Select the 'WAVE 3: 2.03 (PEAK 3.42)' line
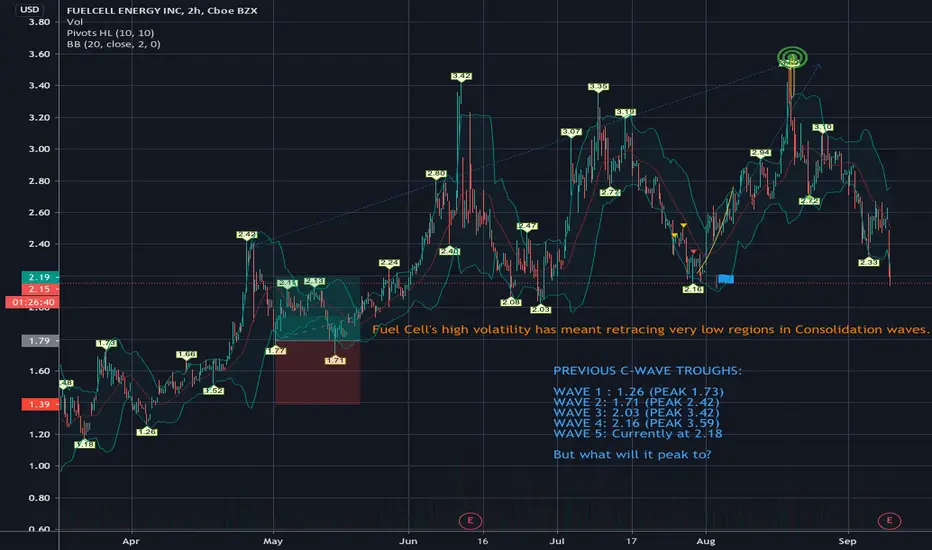This screenshot has width=932, height=550. [636, 413]
